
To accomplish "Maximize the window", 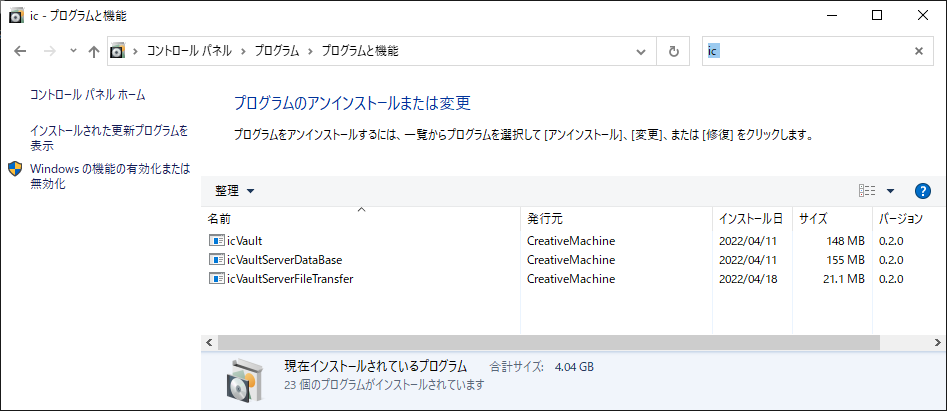I will [877, 16].
